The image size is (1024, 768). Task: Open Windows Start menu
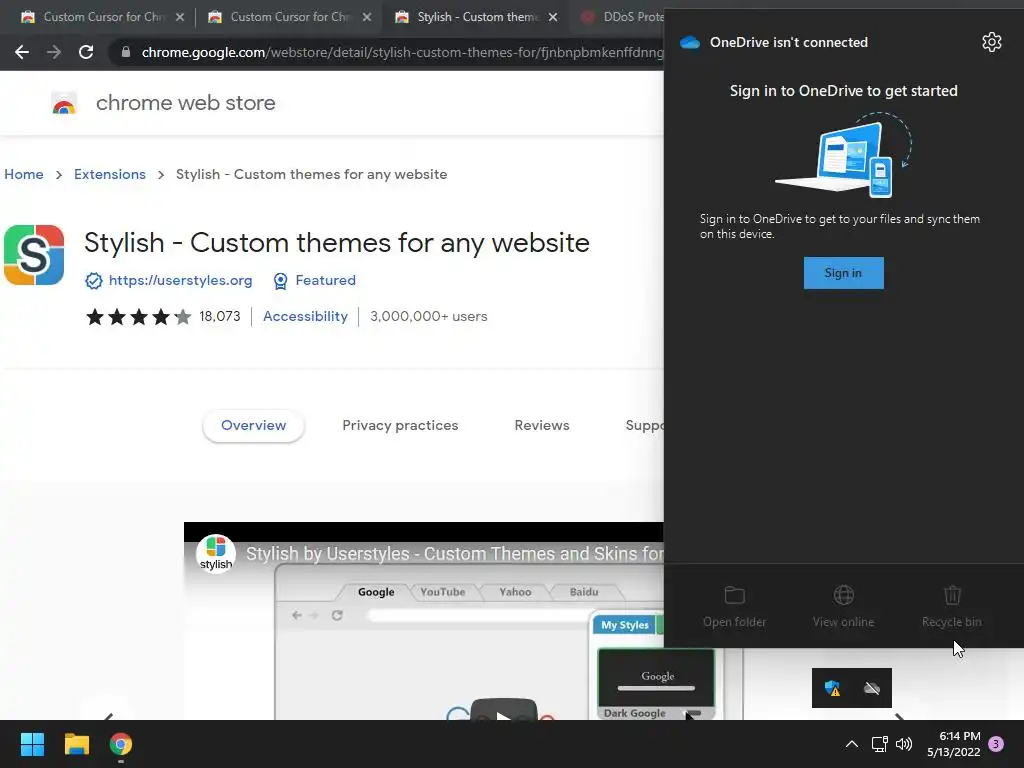32,744
